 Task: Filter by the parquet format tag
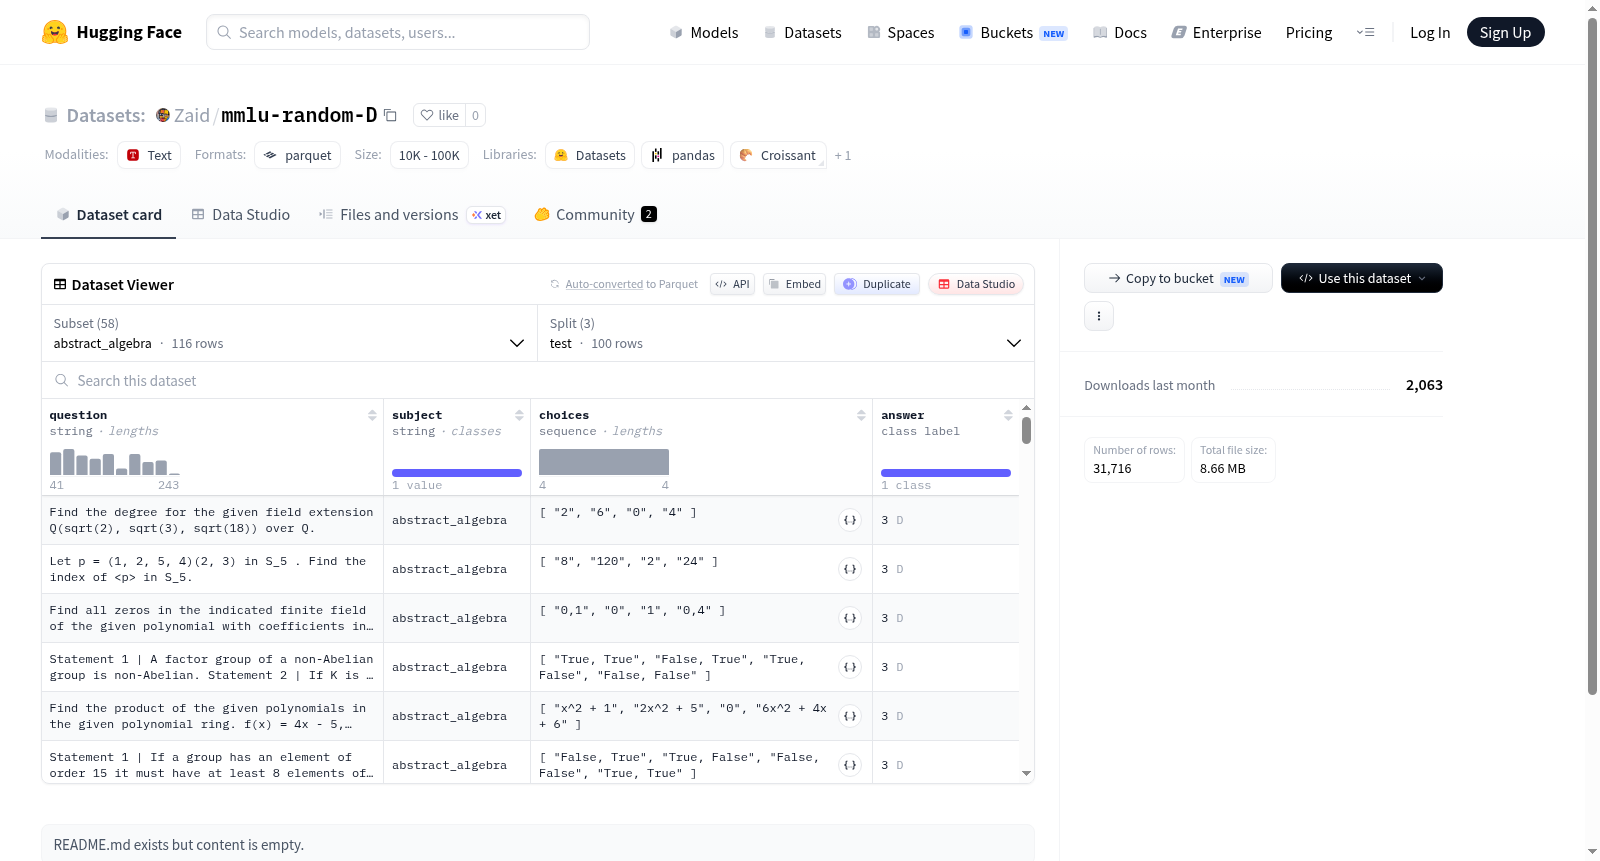pos(298,155)
